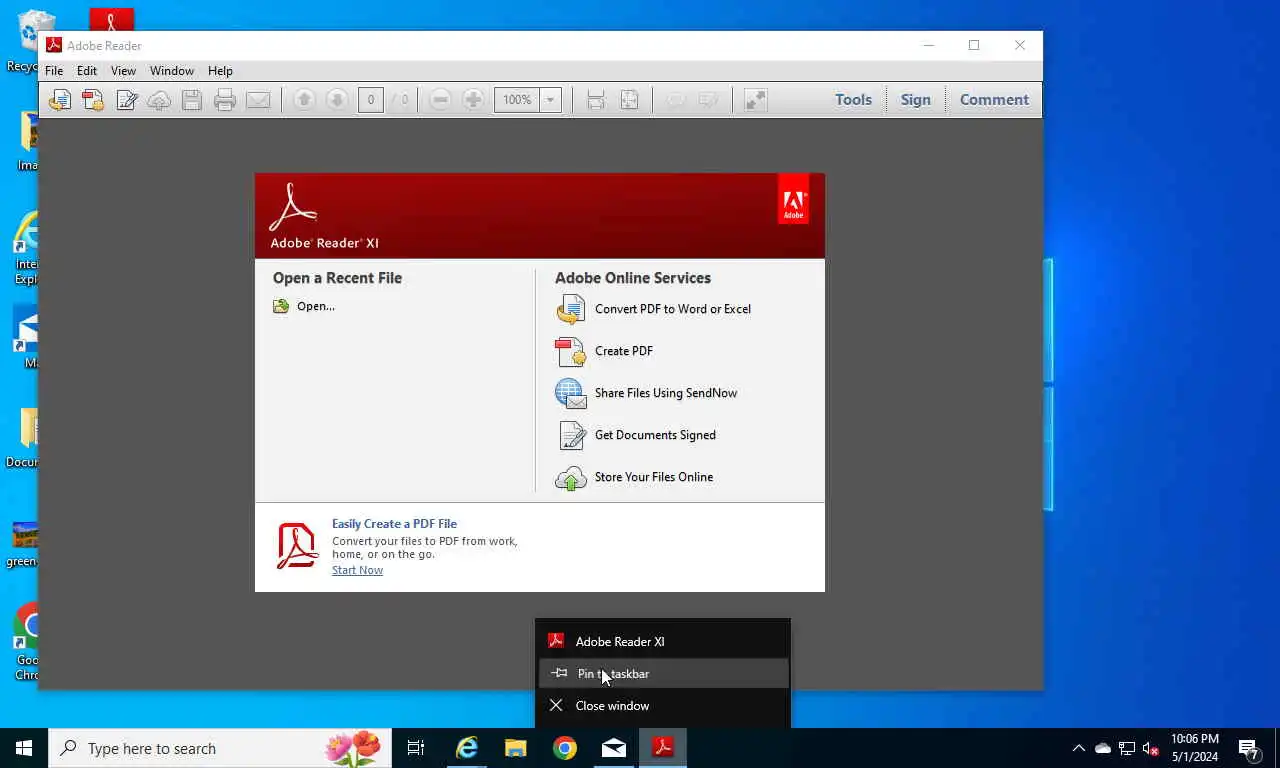Click the muted volume tray icon
Viewport: 1280px width, 768px height.
[1151, 748]
